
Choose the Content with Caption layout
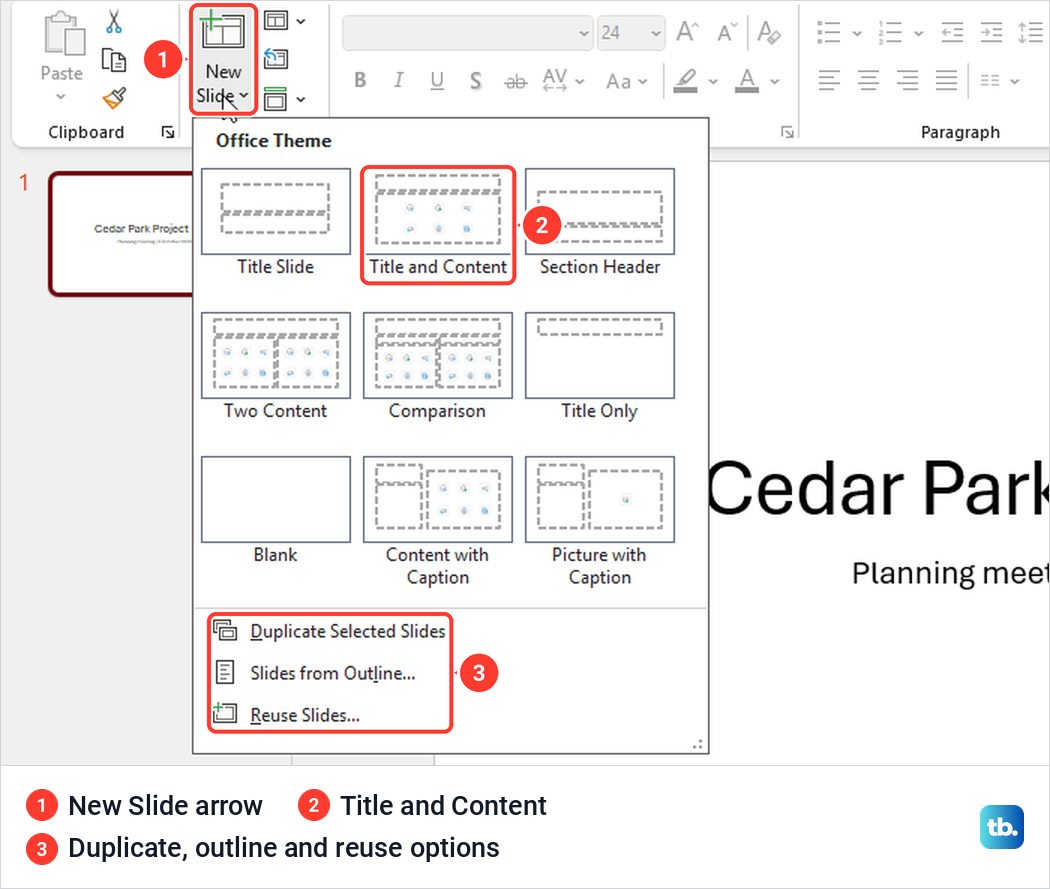pyautogui.click(x=438, y=522)
